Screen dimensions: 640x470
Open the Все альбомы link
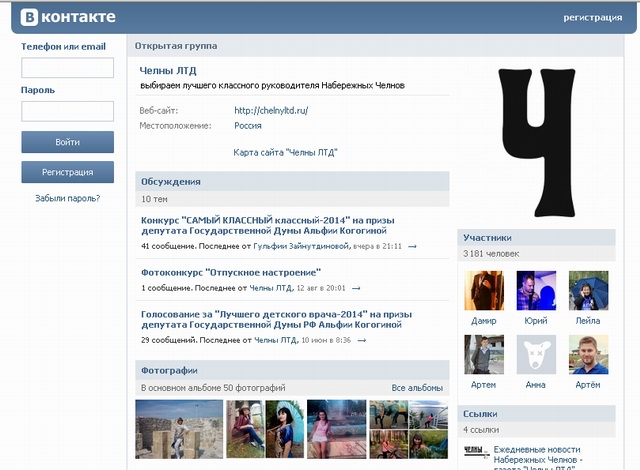coord(417,388)
